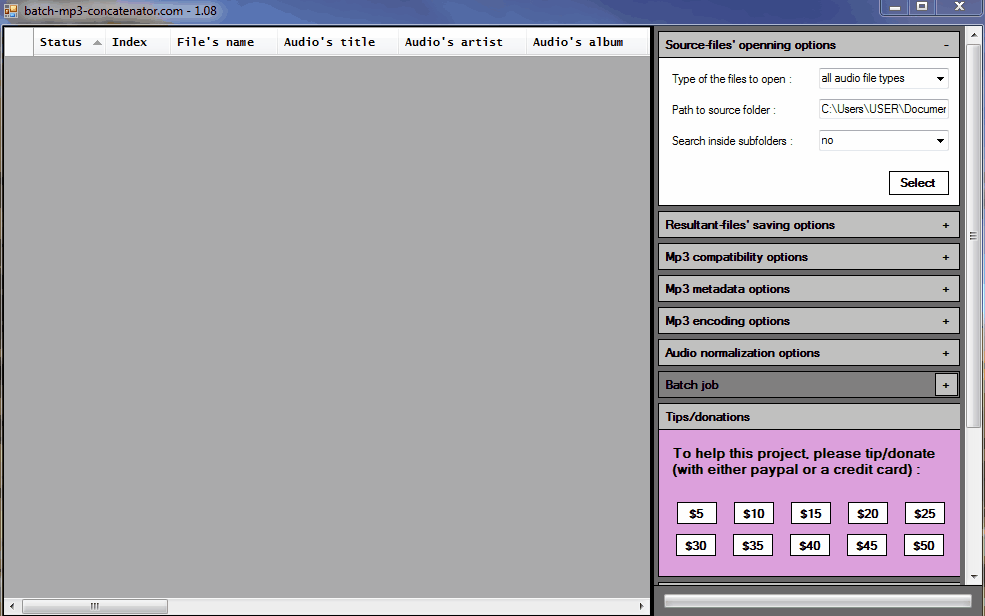
Task: Expand Resultant-files' saving options
Action: 945,225
